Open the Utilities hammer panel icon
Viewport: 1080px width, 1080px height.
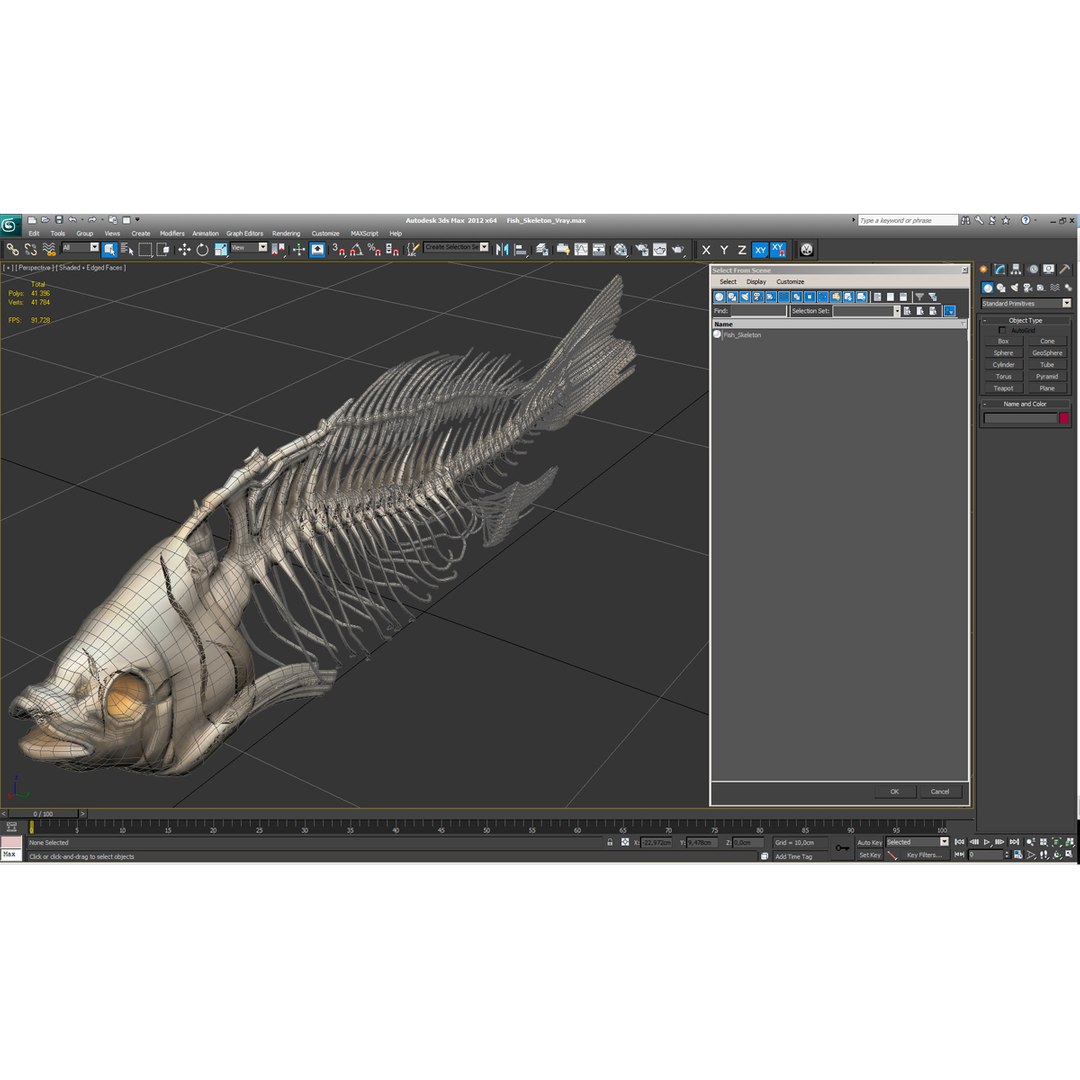coord(1065,269)
